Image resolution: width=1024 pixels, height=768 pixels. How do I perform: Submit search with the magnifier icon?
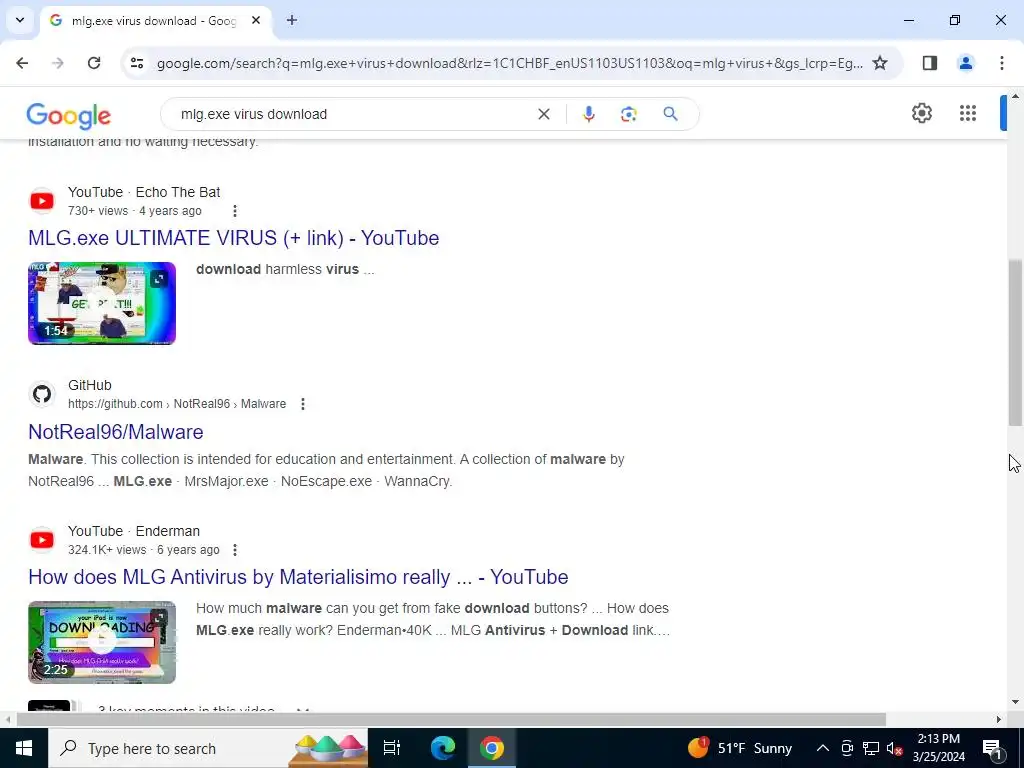[x=670, y=114]
